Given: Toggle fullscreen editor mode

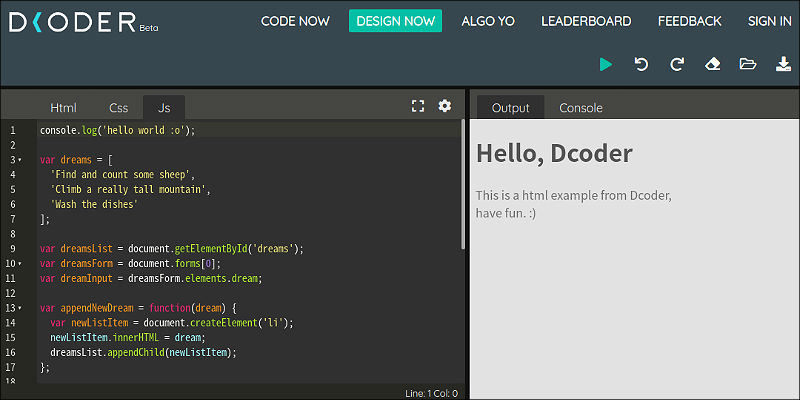Looking at the screenshot, I should click(x=418, y=106).
